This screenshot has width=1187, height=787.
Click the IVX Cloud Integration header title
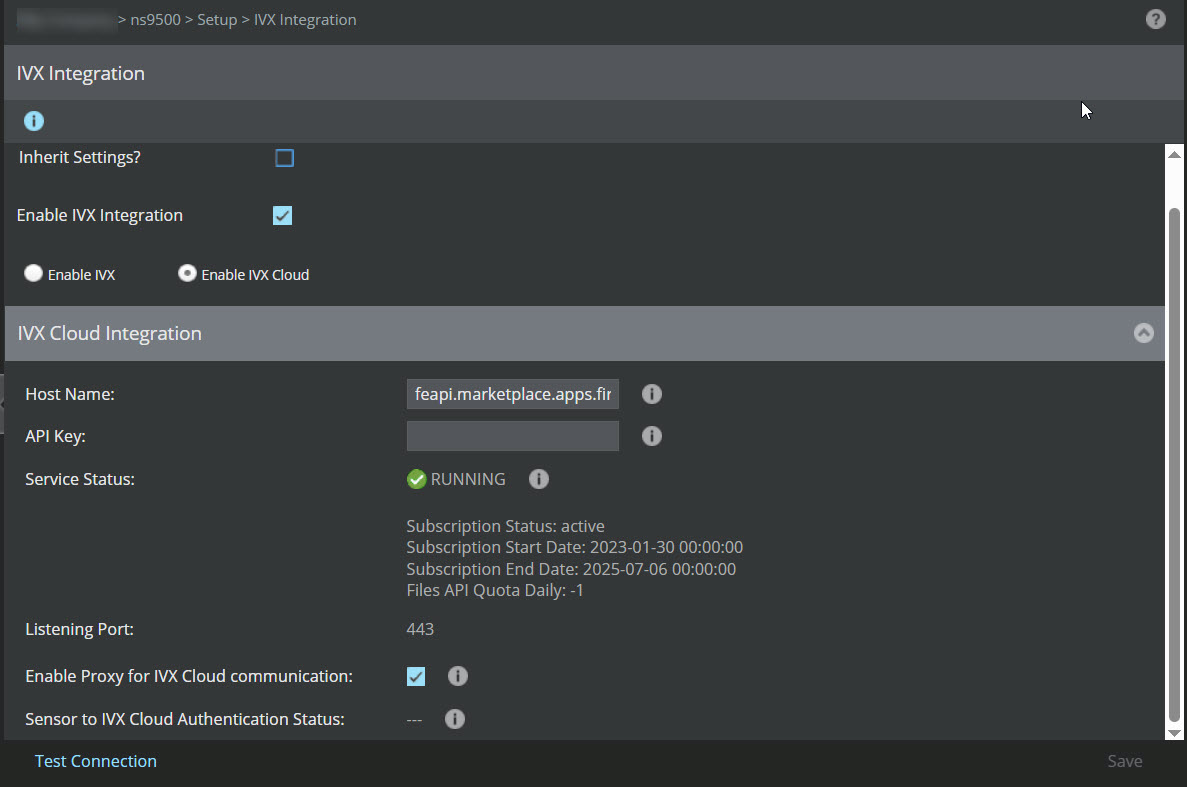pos(110,334)
